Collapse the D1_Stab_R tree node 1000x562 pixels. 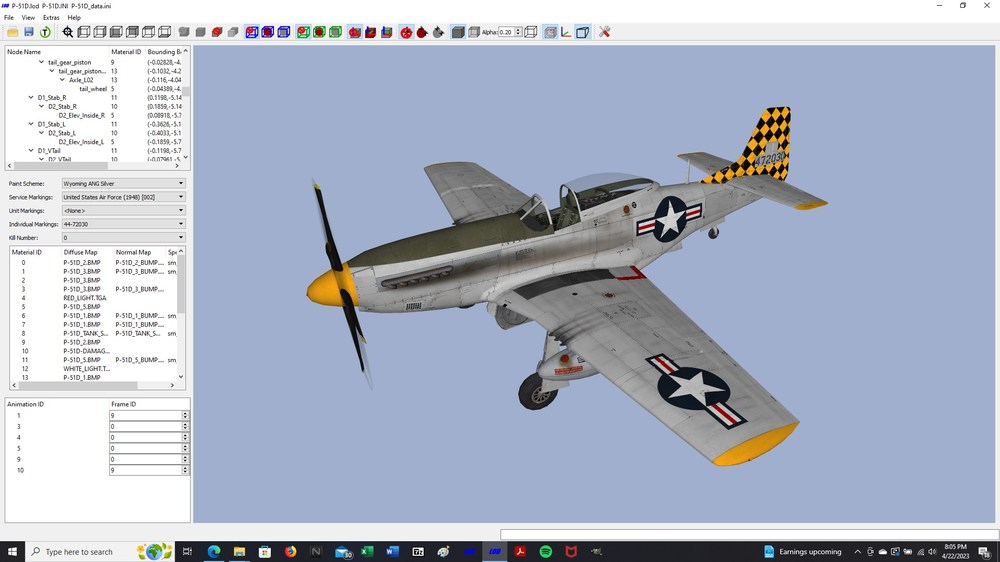31,98
